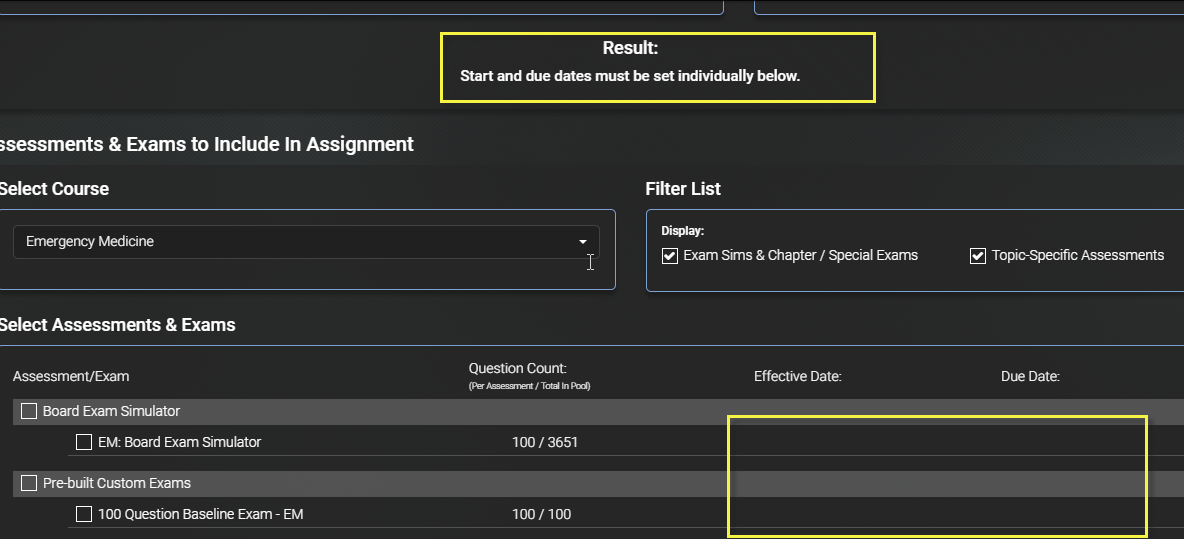Uncheck Exam Sims & Chapter / Special Exams
1184x539 pixels.
pyautogui.click(x=670, y=256)
